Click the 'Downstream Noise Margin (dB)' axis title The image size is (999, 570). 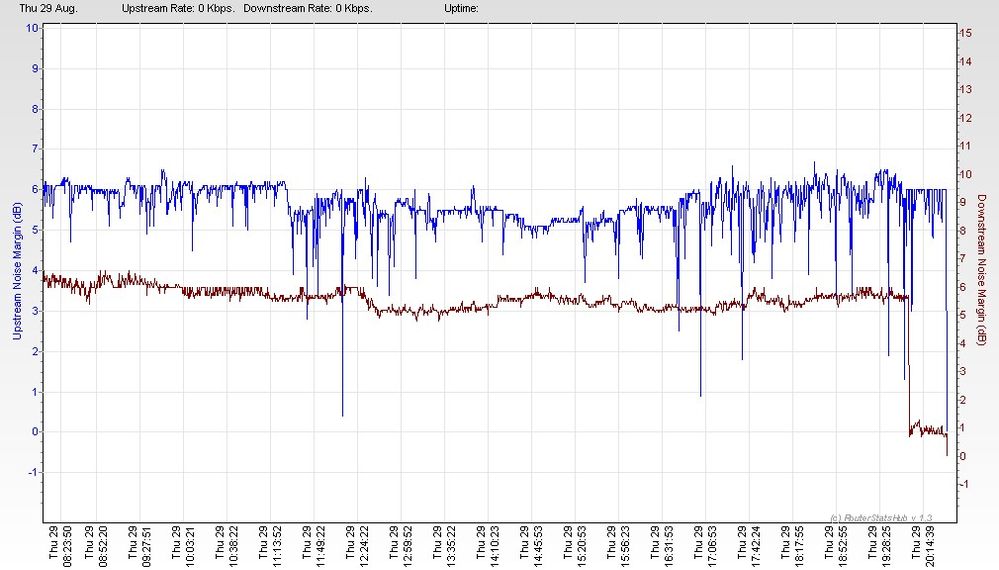[982, 270]
